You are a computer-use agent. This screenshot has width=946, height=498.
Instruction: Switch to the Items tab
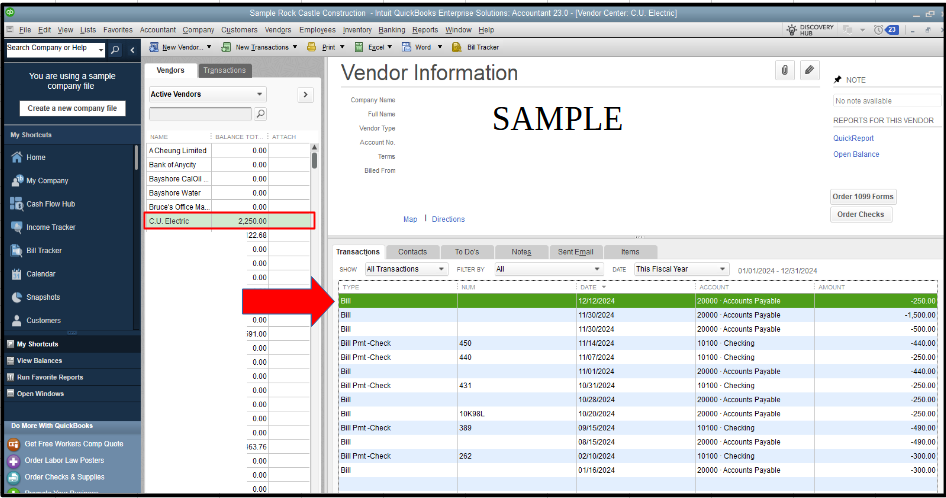630,252
